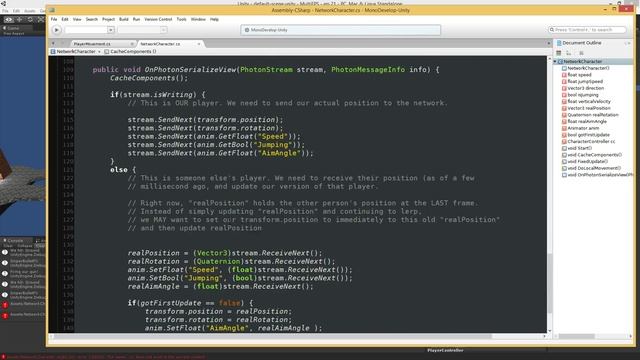Close the PlayerMovement.cs tab
Screen dimensions: 640x360
(132, 44)
